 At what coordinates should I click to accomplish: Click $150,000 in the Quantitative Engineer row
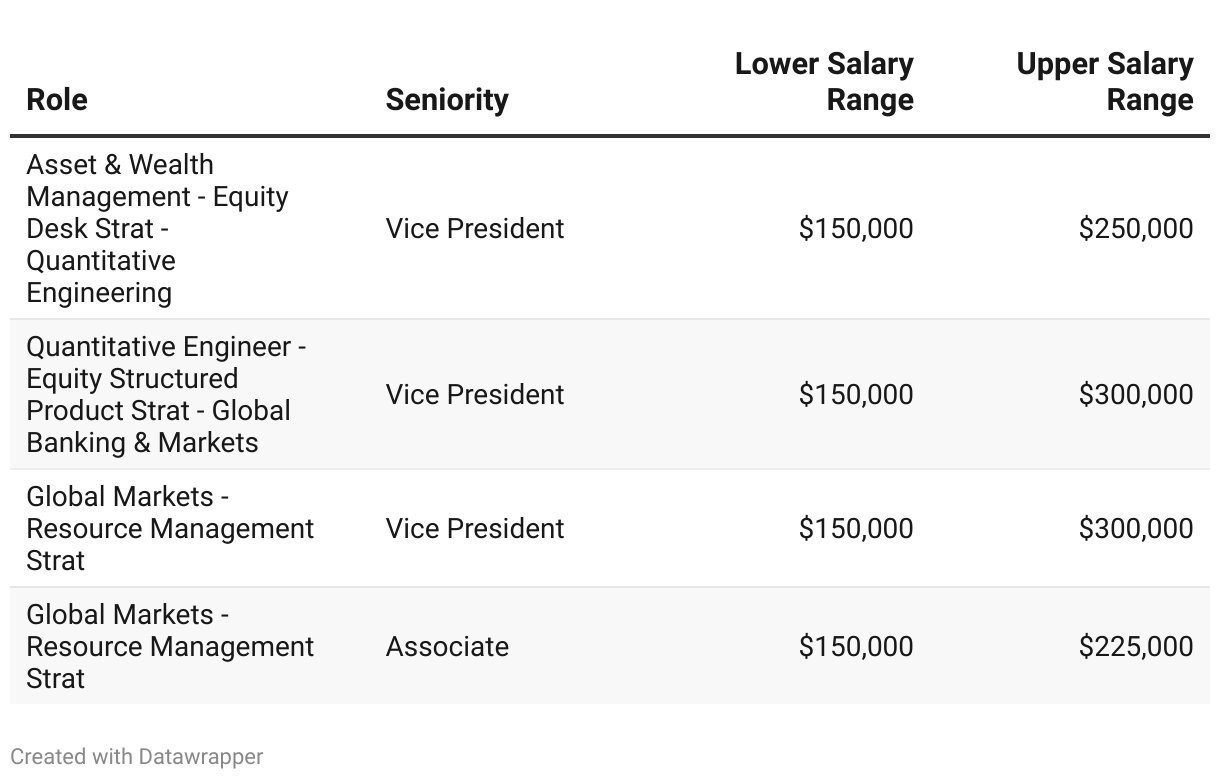[x=855, y=394]
